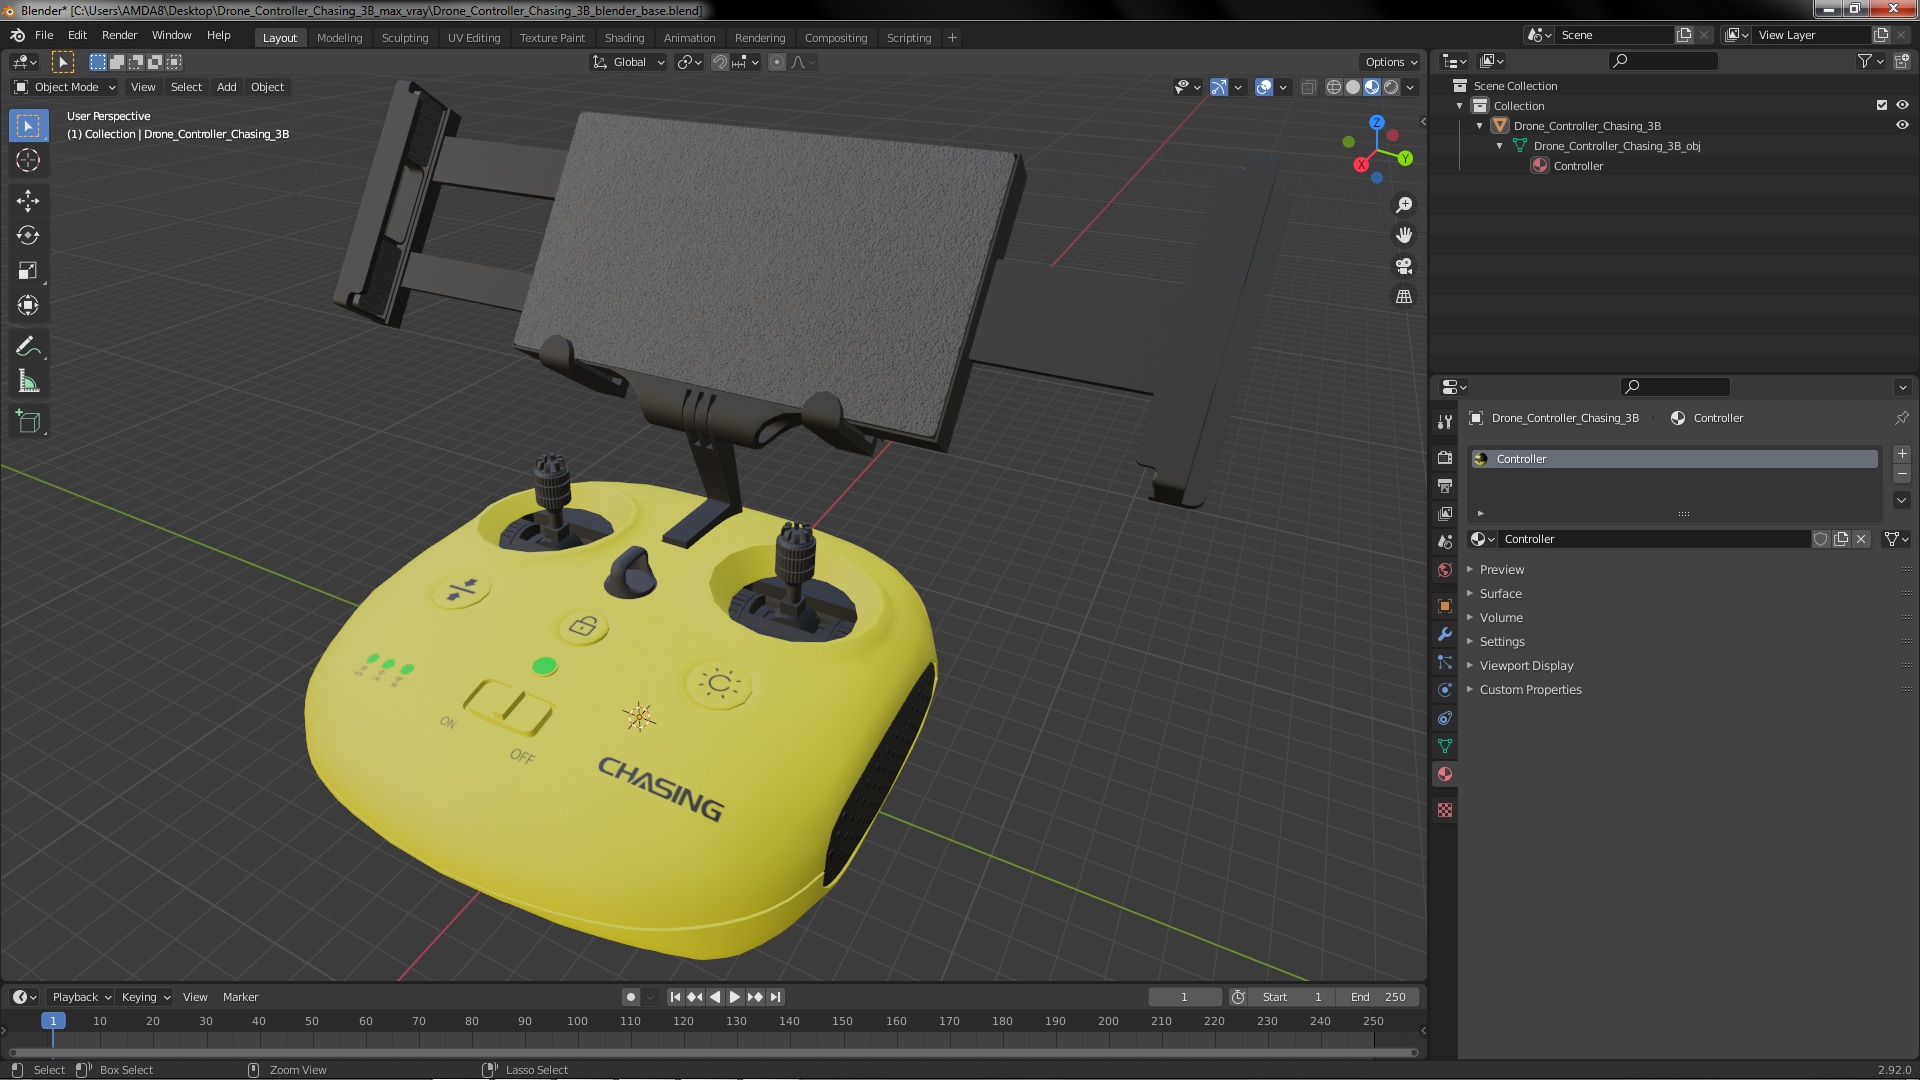1920x1080 pixels.
Task: Expand the Viewport Display panel
Action: tap(1526, 666)
